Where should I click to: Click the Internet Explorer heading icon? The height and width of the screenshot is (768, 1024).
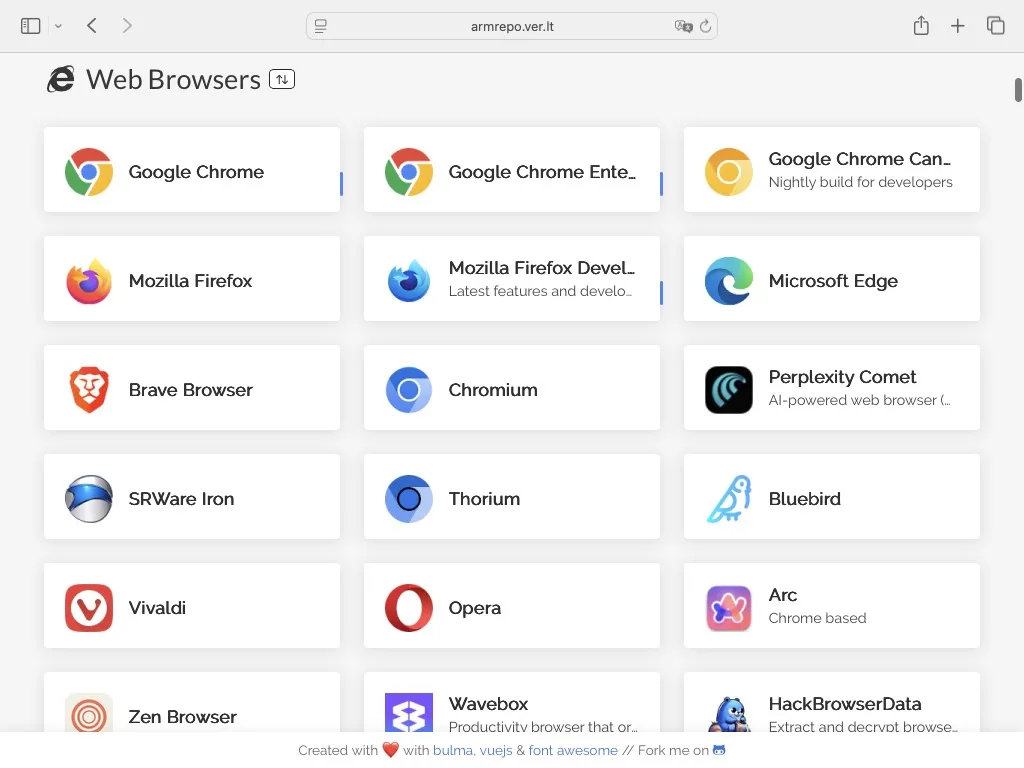[x=61, y=80]
